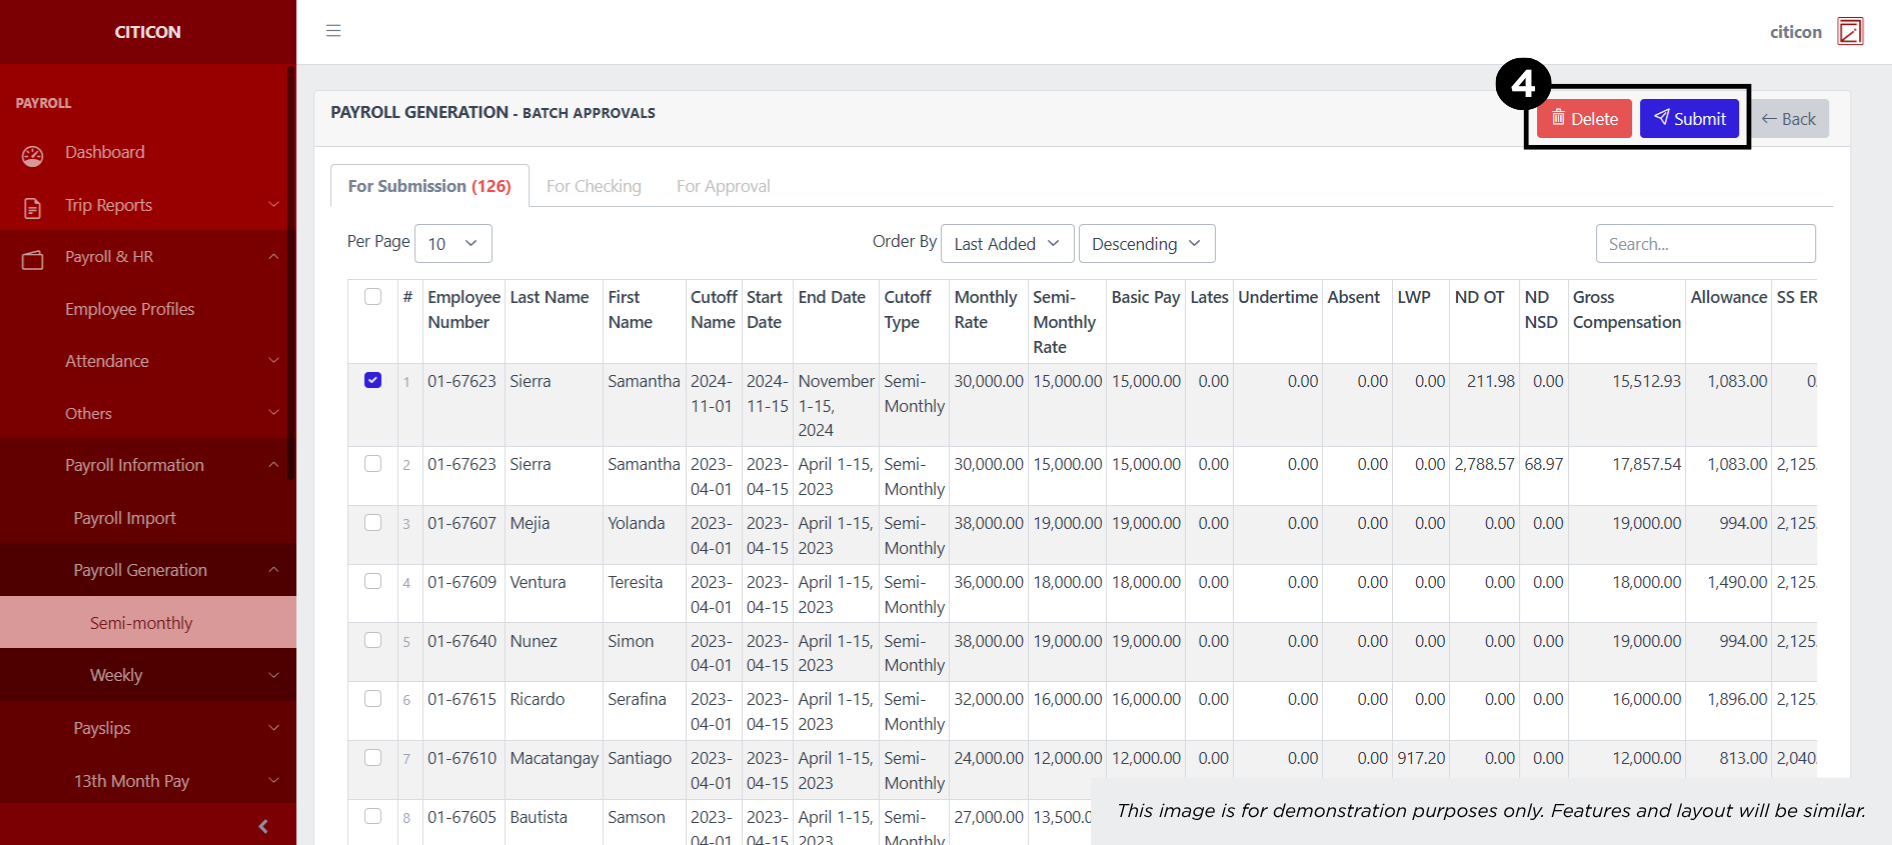Select Semi-monthly in the sidebar

point(148,623)
